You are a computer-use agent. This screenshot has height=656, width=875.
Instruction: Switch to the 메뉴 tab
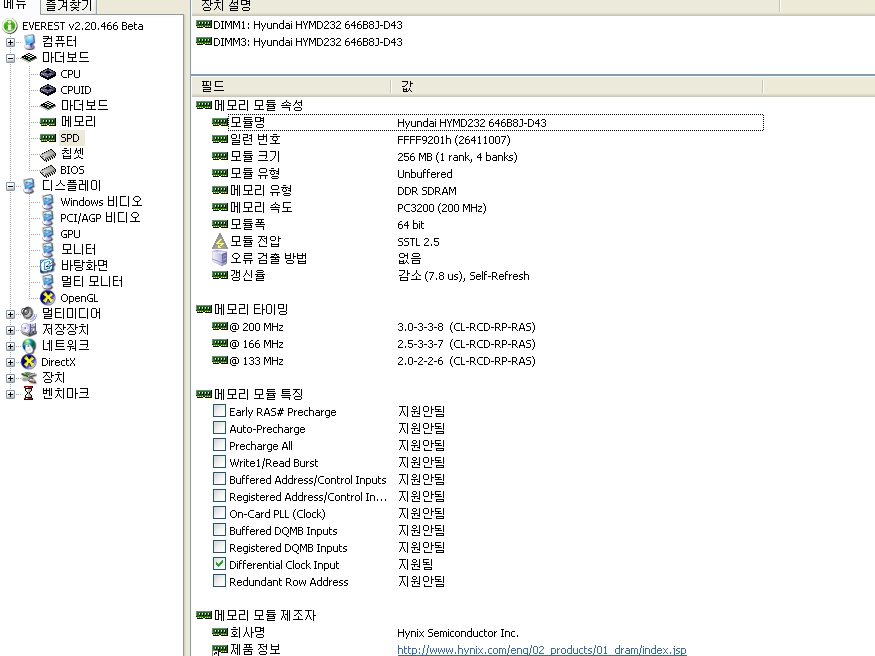17,6
